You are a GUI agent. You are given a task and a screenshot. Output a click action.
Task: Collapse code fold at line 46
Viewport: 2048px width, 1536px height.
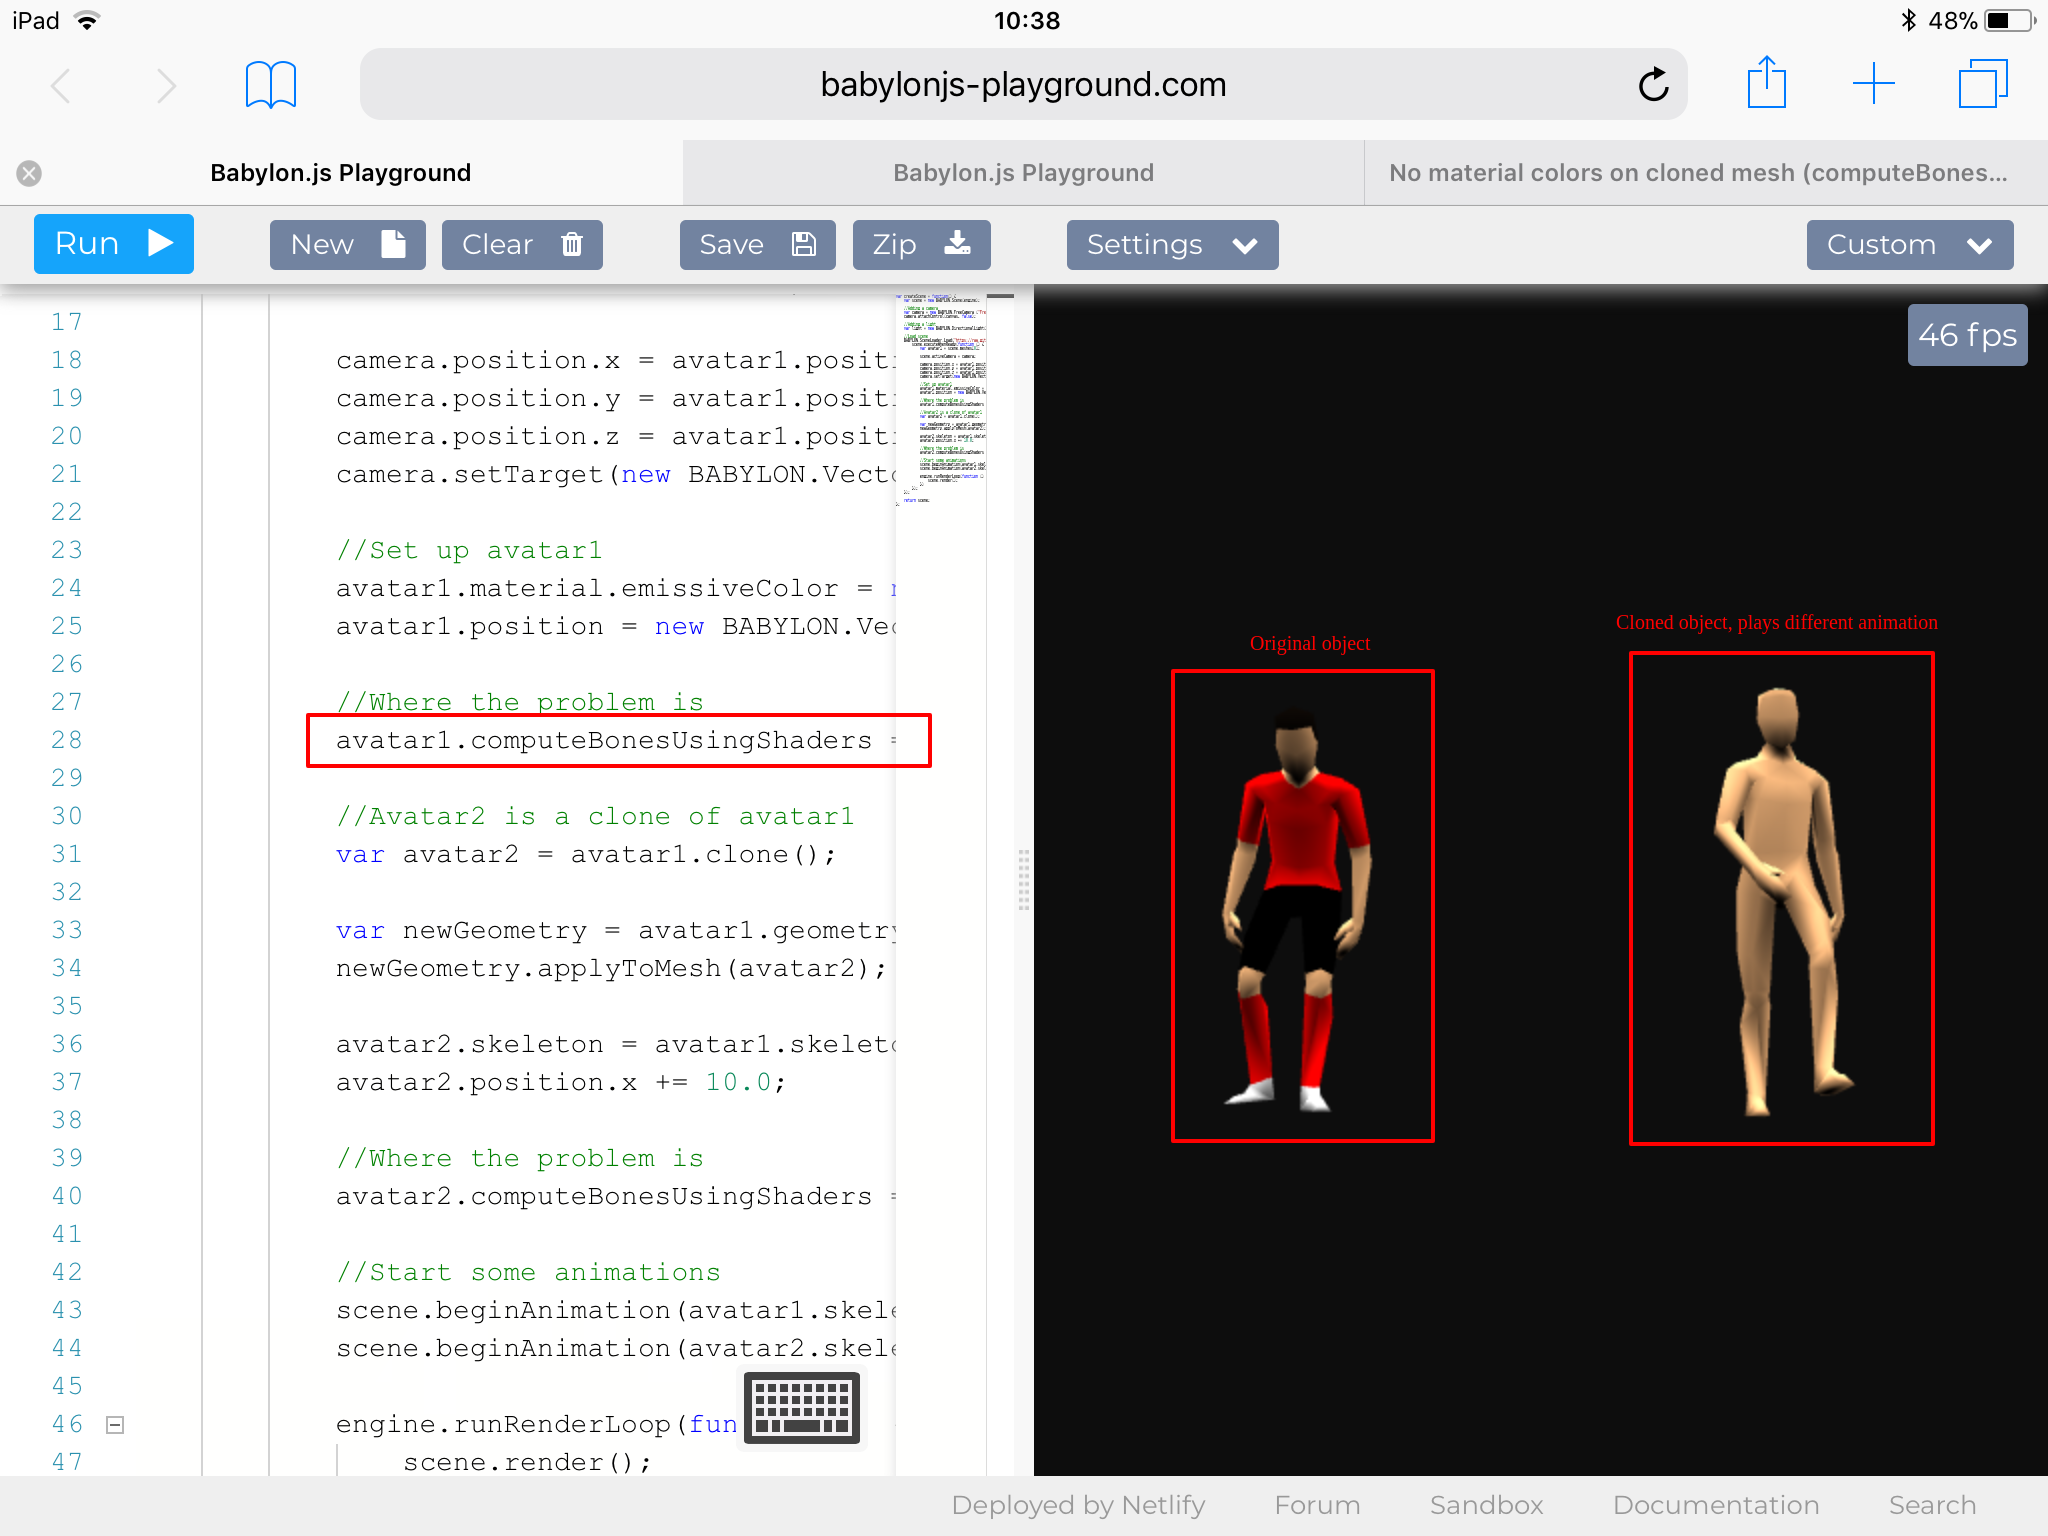click(x=115, y=1424)
